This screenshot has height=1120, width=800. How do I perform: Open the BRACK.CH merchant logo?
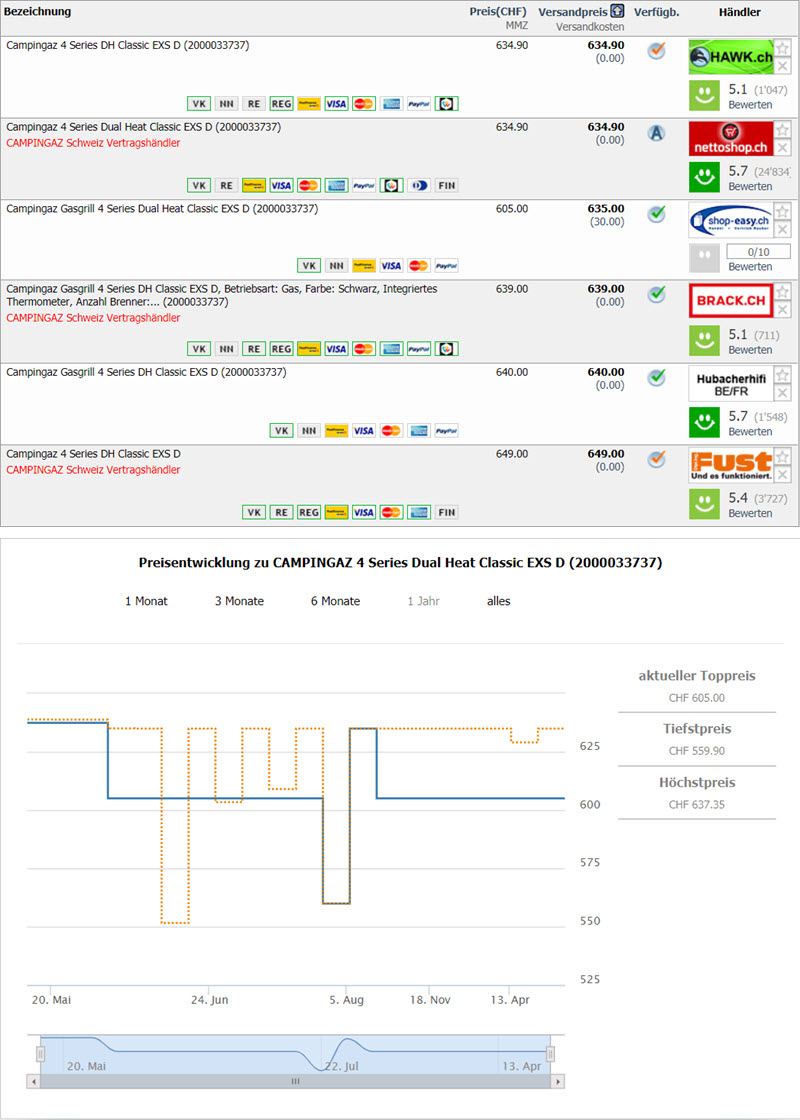(731, 301)
